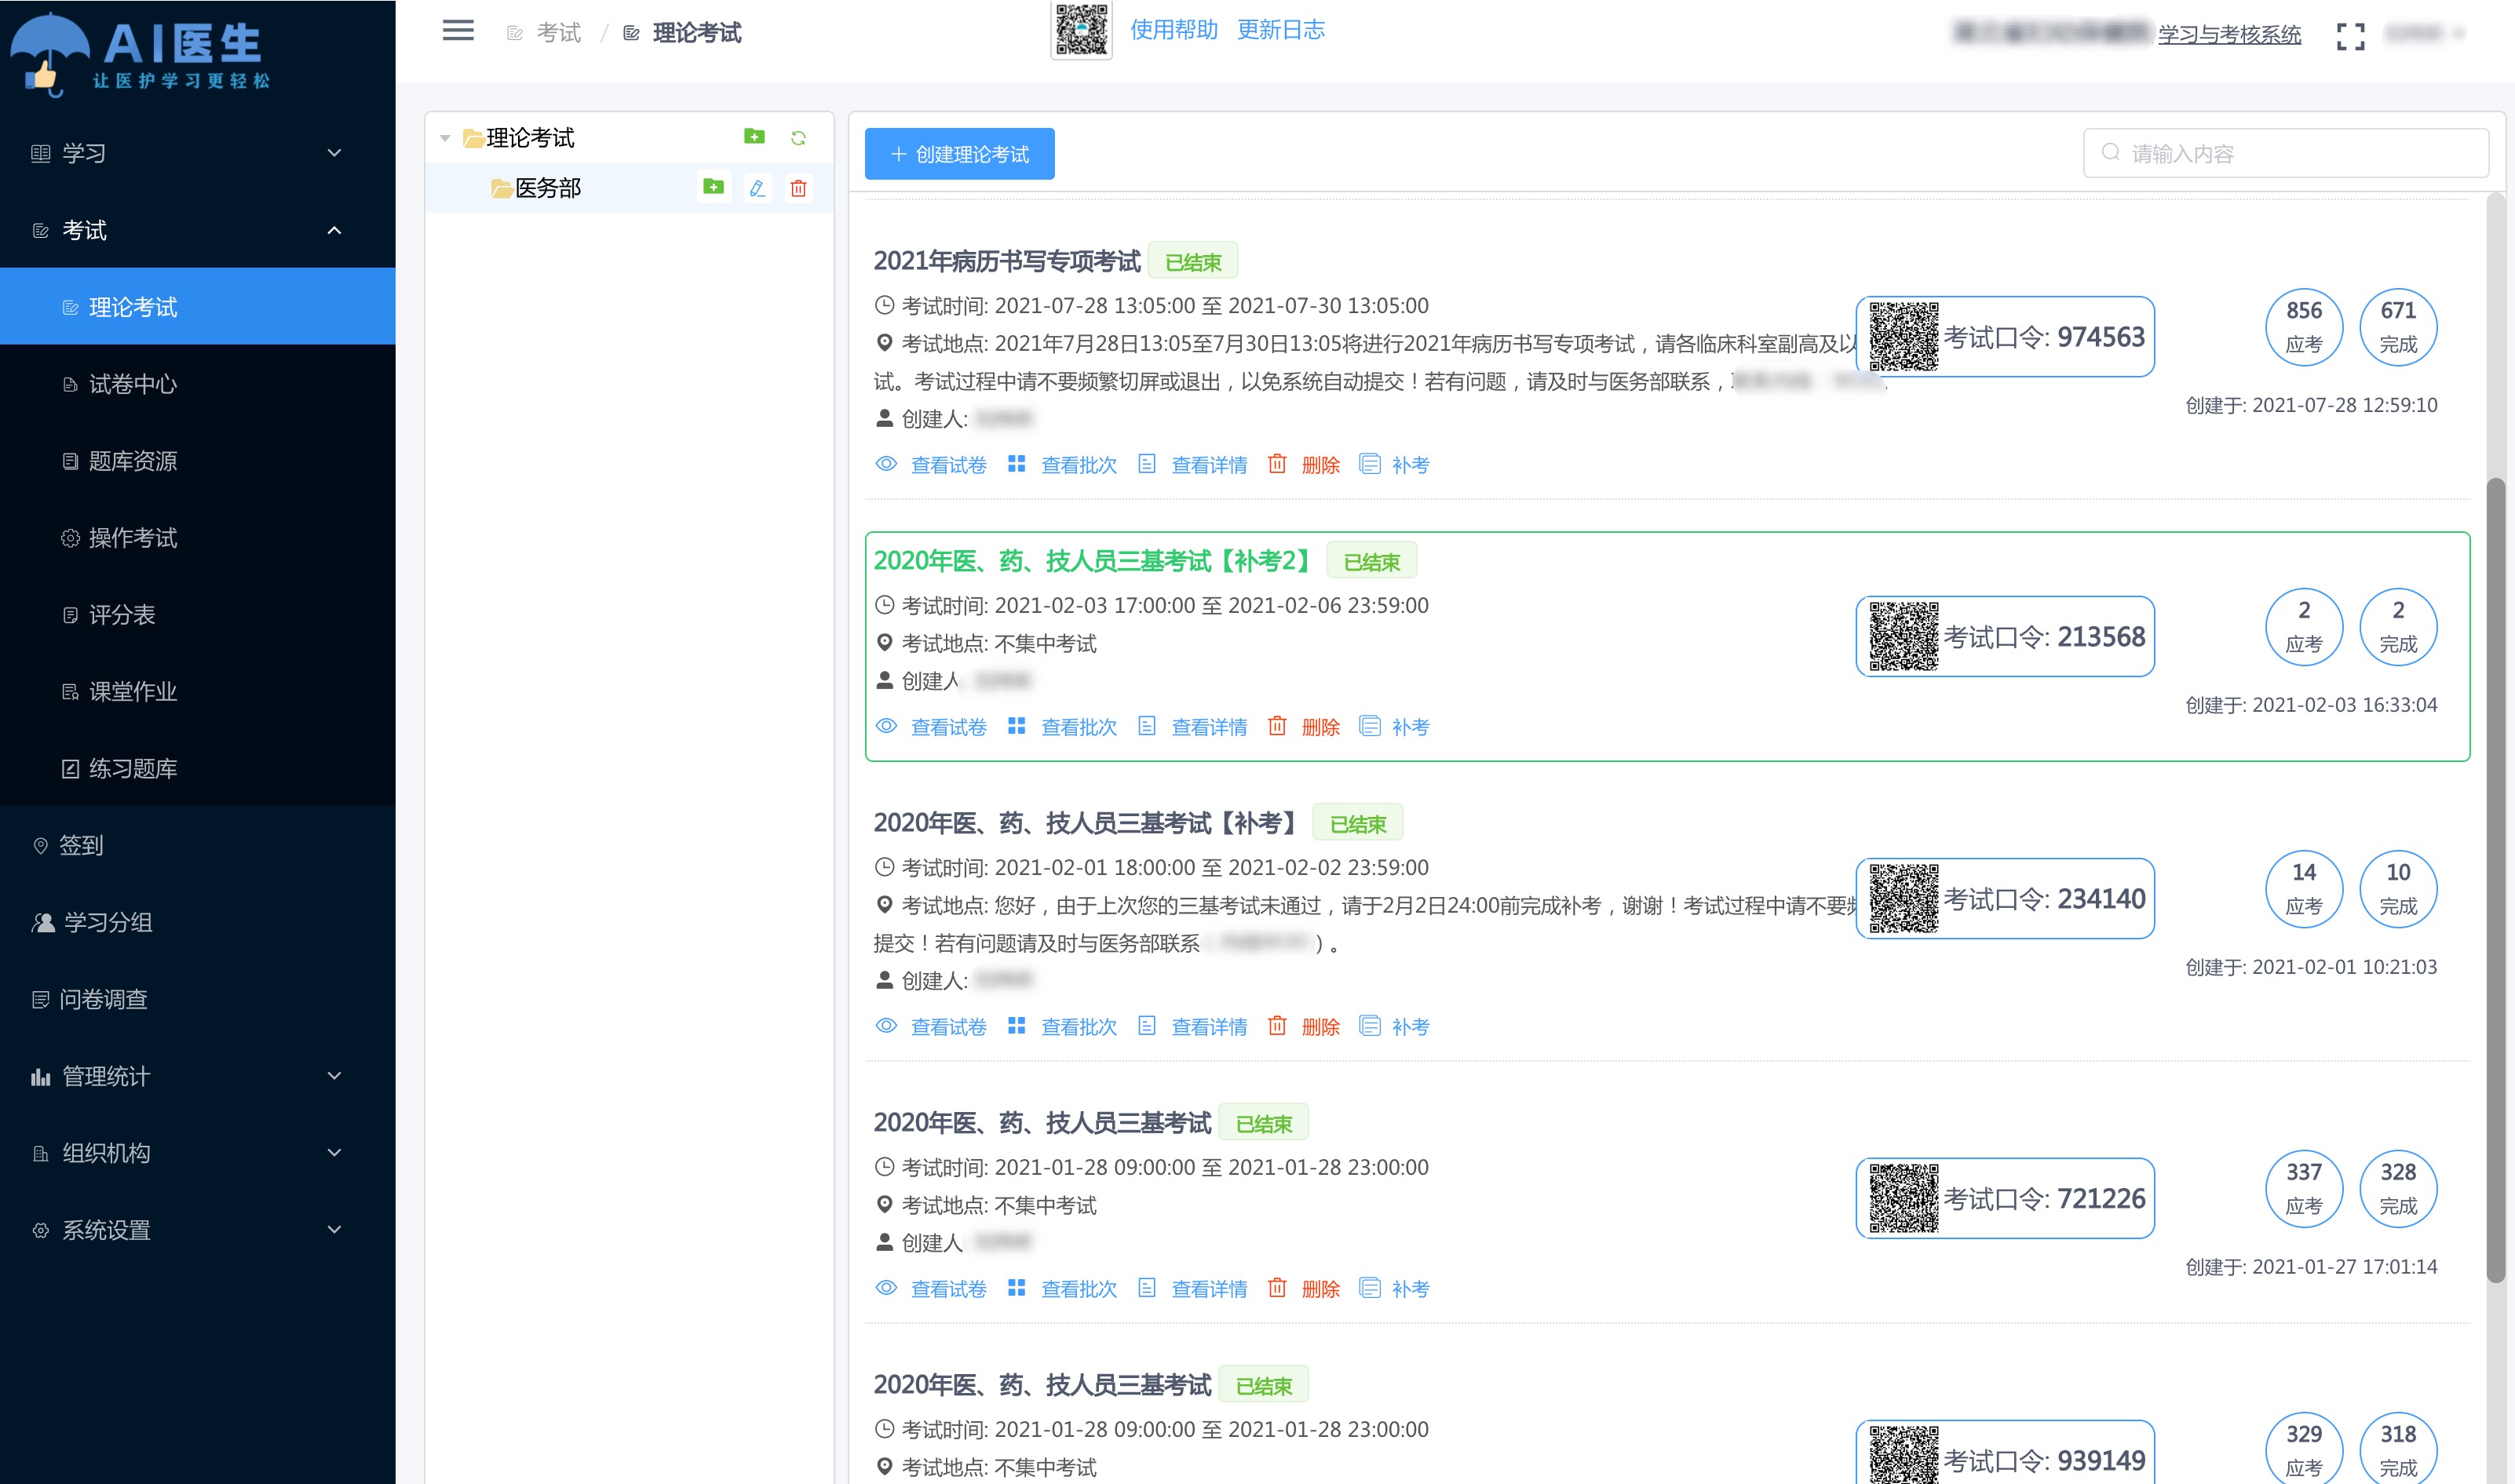The width and height of the screenshot is (2515, 1484).
Task: Click 创建理论考试 button
Action: (959, 154)
